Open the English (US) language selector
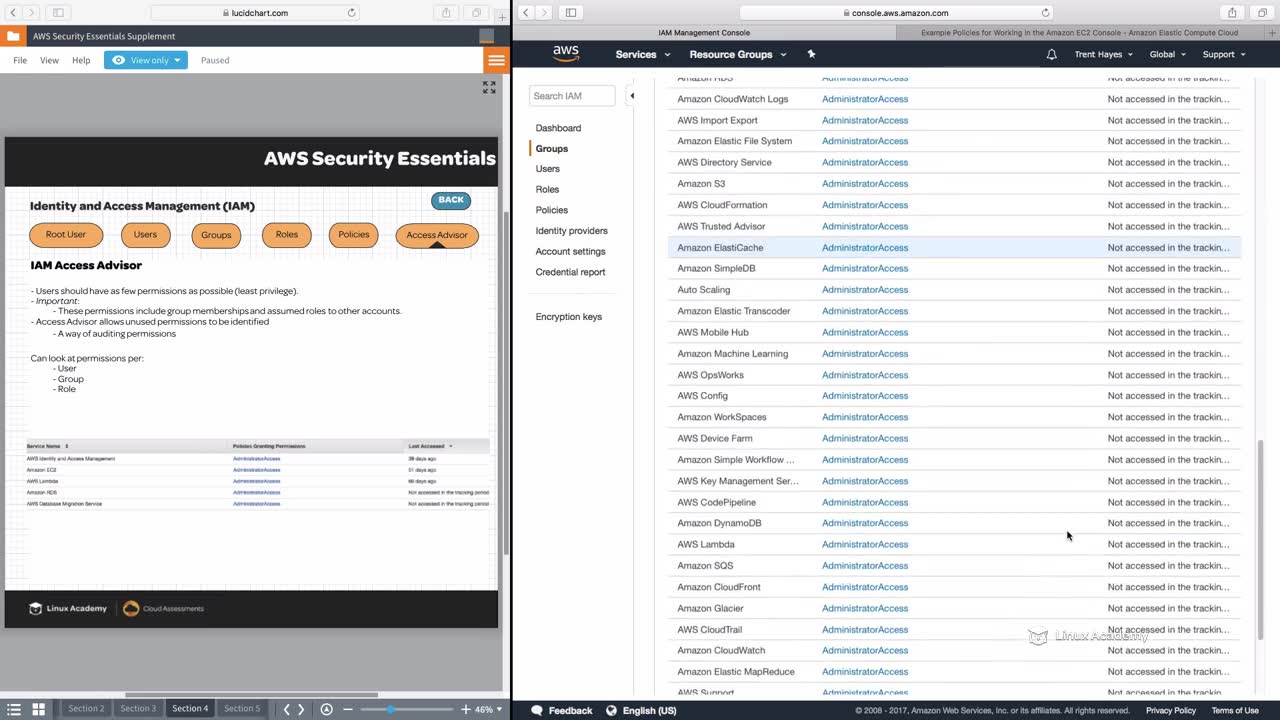The width and height of the screenshot is (1280, 720). [641, 710]
